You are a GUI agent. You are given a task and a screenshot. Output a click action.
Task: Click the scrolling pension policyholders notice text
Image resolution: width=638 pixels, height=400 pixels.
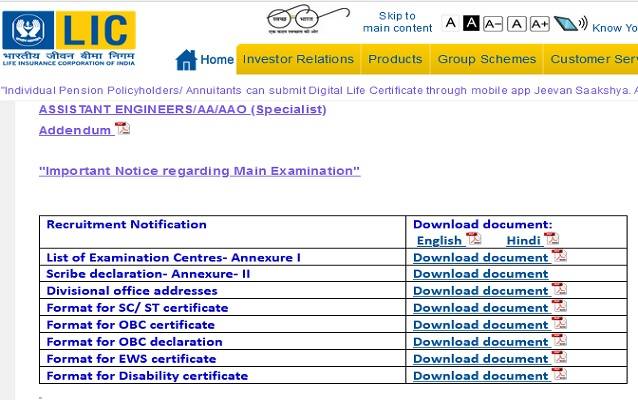coord(319,90)
